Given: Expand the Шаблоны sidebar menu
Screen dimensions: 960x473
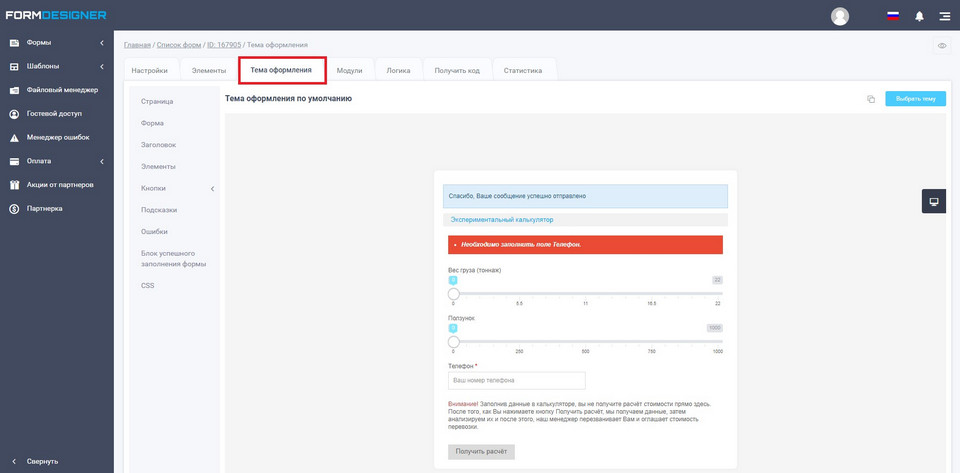Looking at the screenshot, I should pos(56,66).
